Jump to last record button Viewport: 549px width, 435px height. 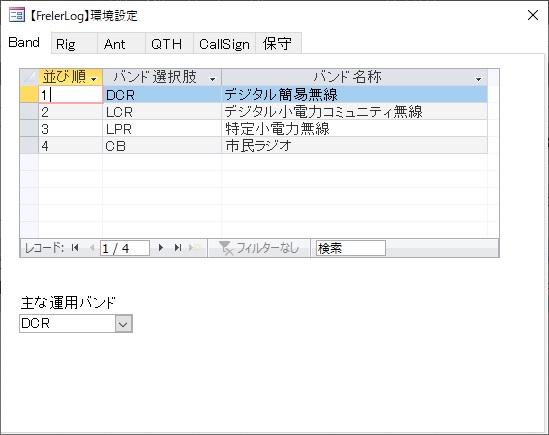(178, 248)
